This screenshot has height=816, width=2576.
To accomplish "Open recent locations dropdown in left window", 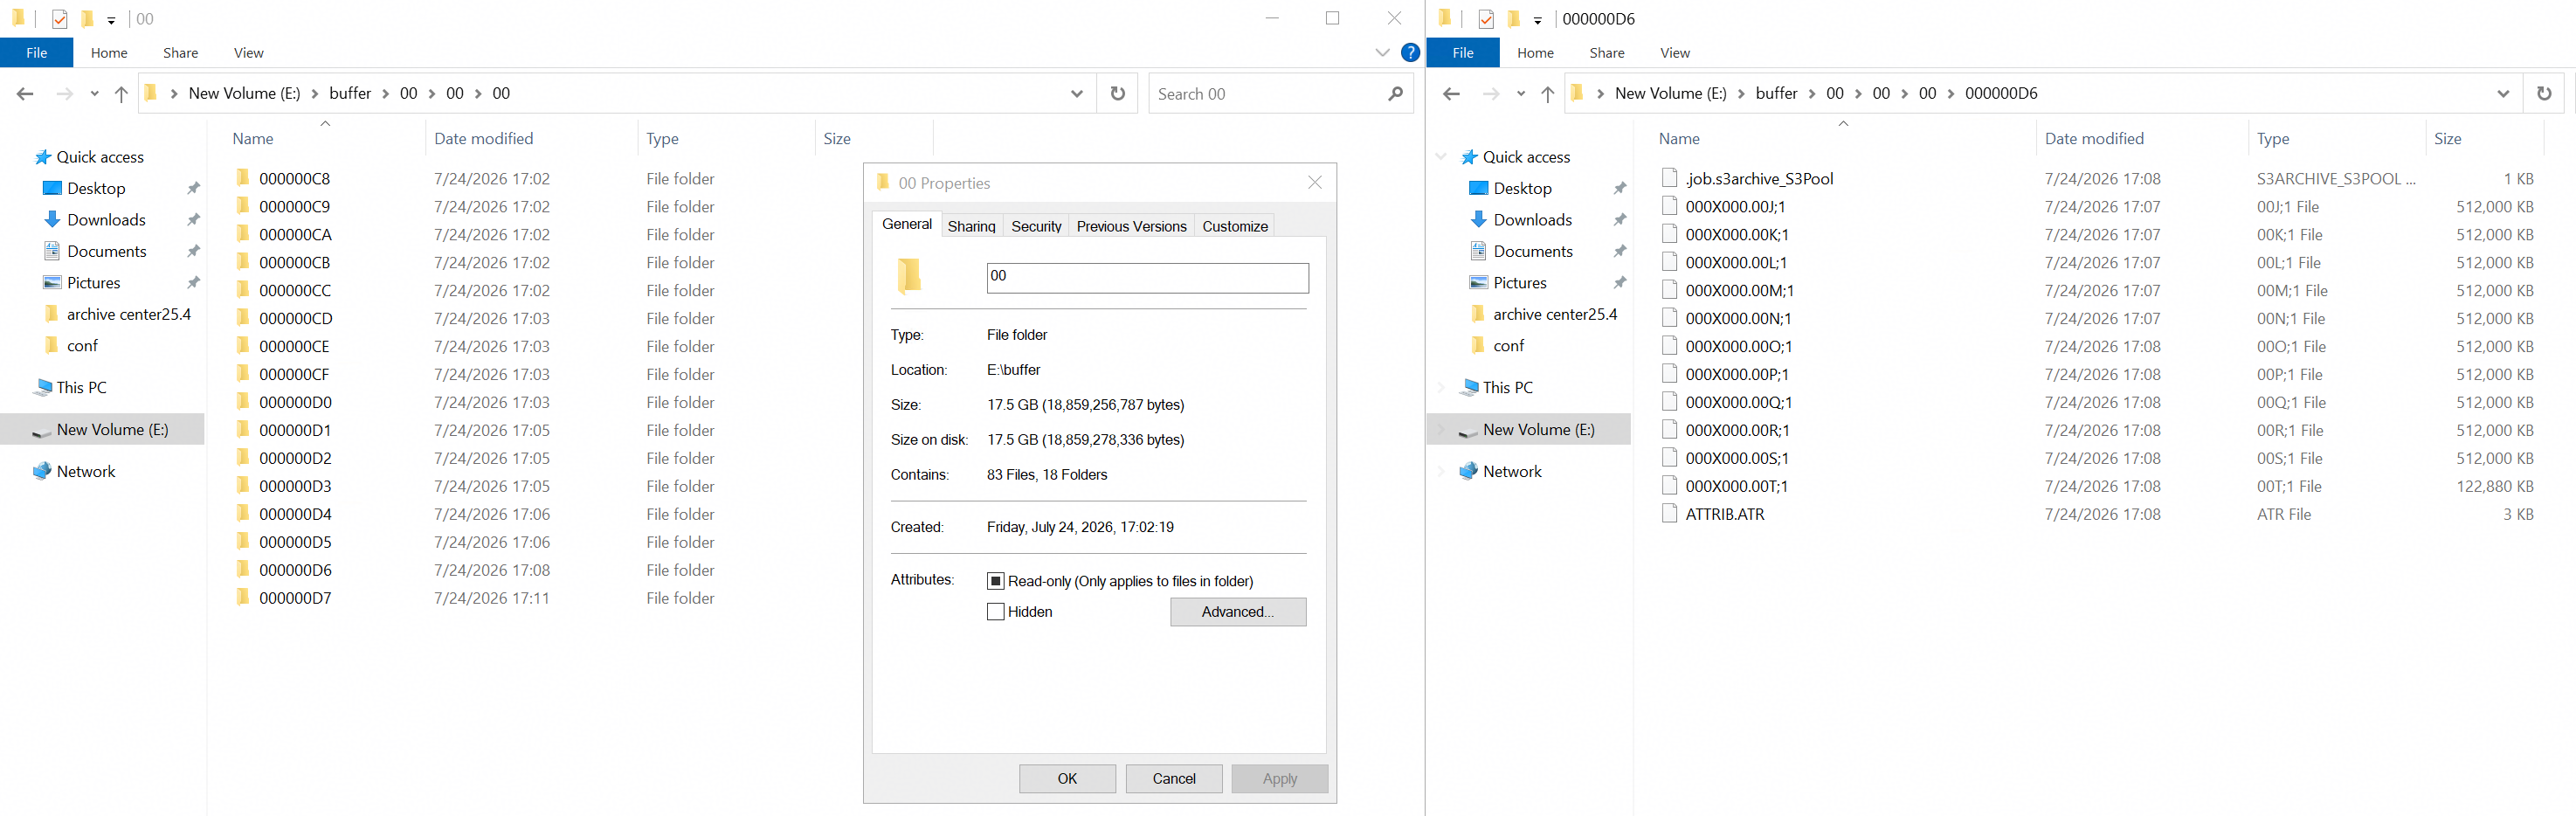I will coord(94,94).
